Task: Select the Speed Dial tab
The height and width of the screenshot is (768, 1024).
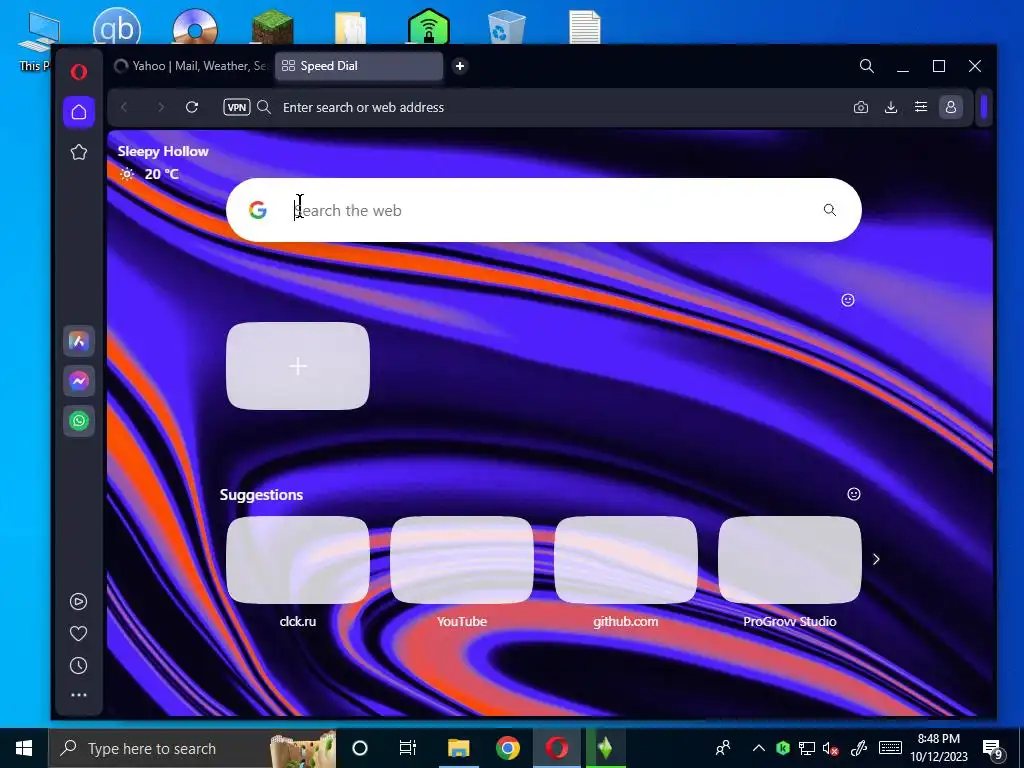Action: tap(359, 66)
